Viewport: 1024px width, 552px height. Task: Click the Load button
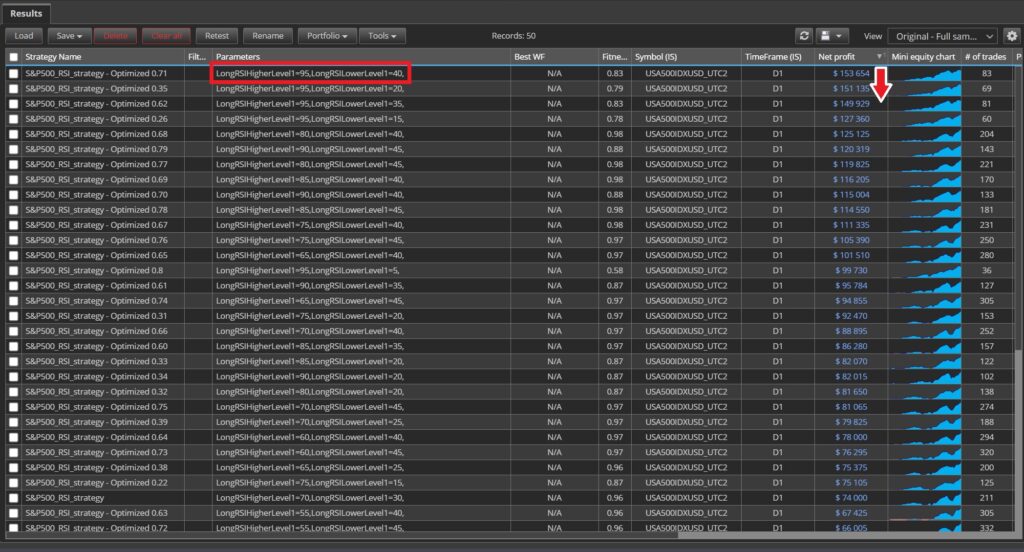[x=24, y=36]
